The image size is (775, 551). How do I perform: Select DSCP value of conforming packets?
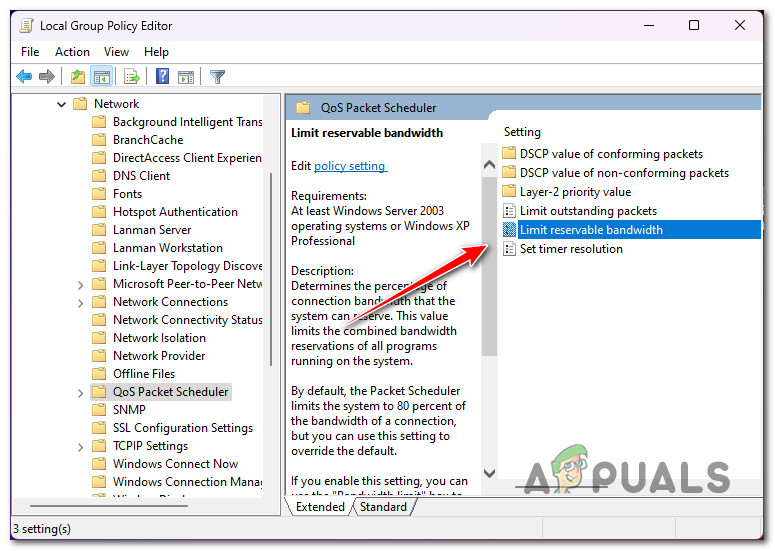click(611, 154)
